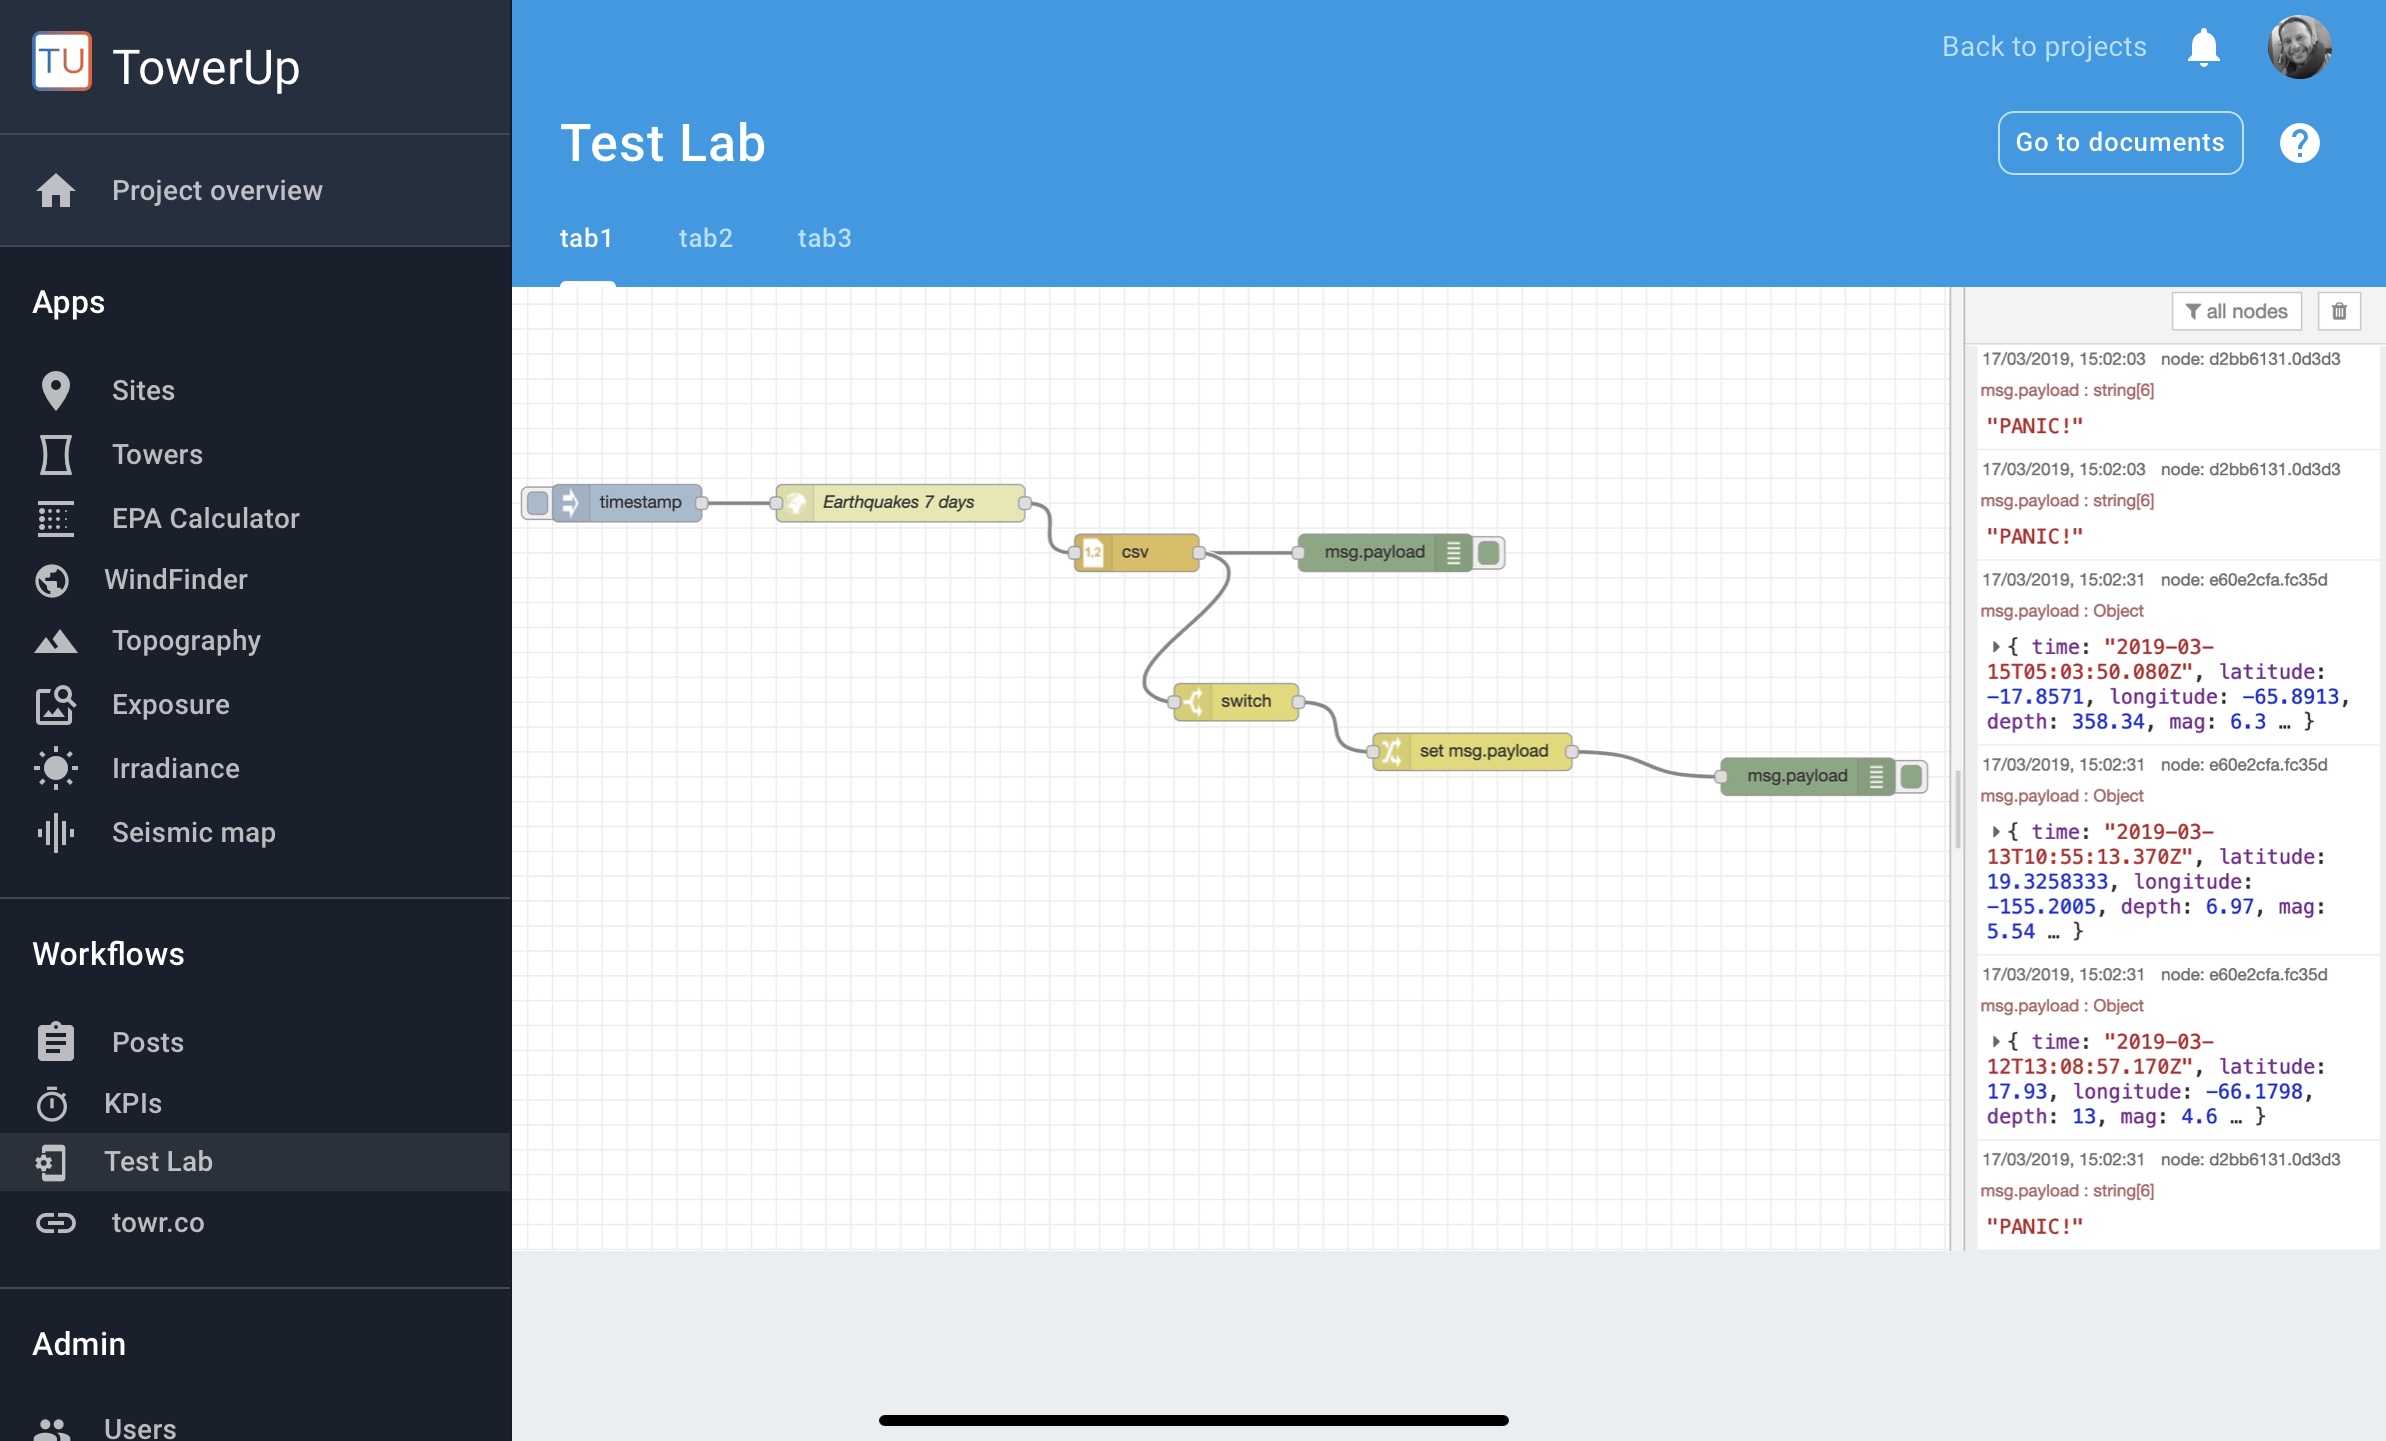Toggle the checkbox on timestamp node
This screenshot has height=1441, width=2386.
click(x=537, y=499)
